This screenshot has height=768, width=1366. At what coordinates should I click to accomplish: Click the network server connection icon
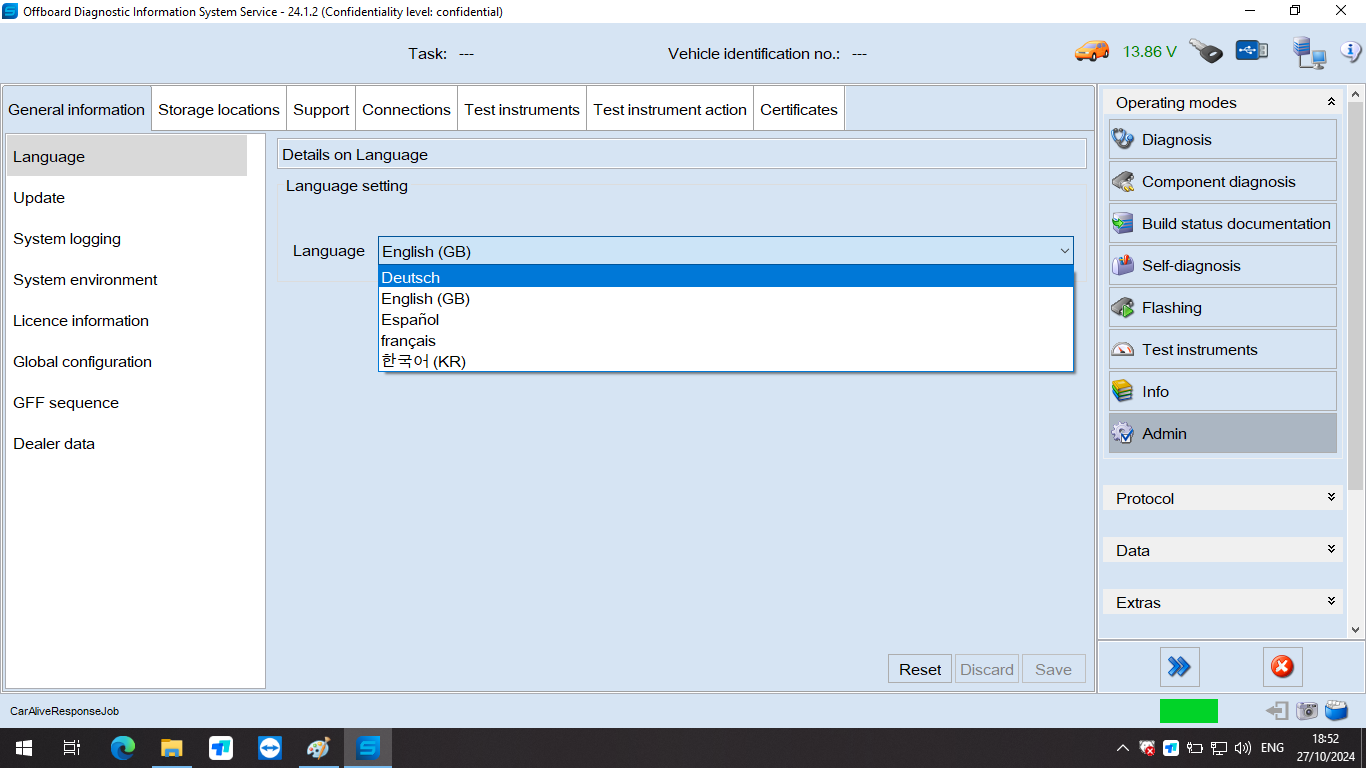pyautogui.click(x=1308, y=52)
